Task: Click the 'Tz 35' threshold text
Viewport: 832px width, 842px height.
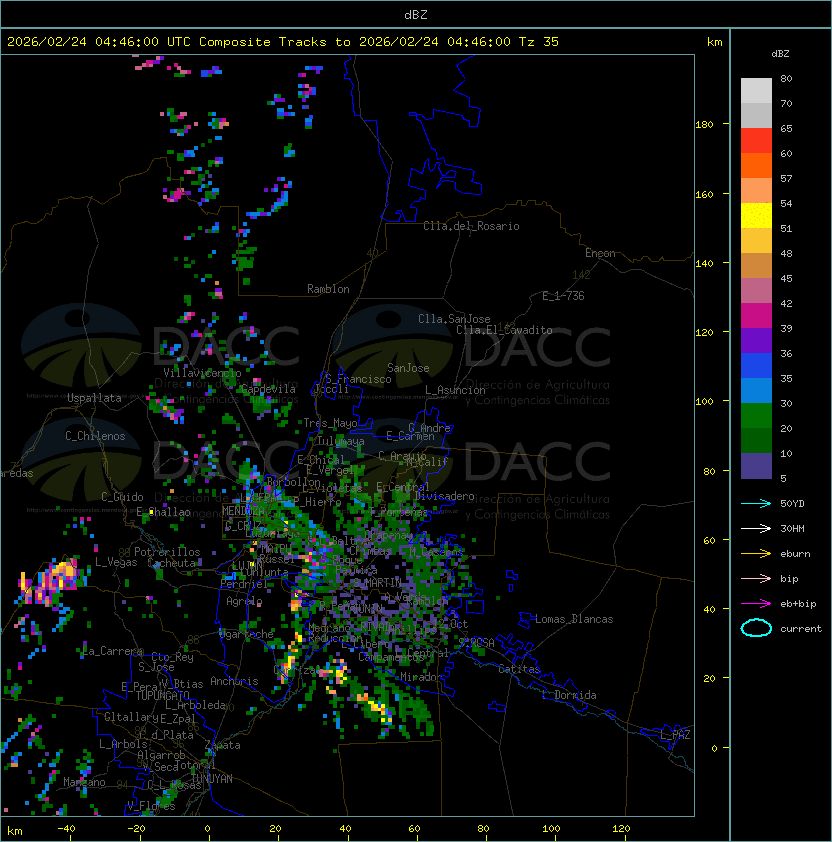Action: tap(539, 42)
